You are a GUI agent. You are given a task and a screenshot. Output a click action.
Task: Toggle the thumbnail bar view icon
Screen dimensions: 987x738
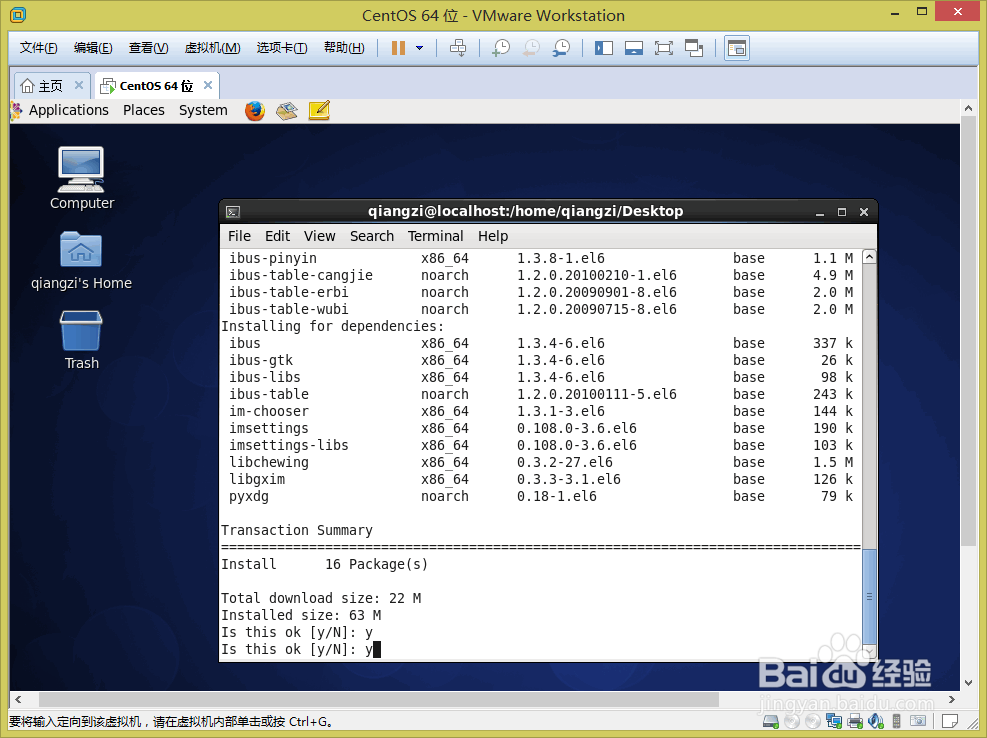pos(634,48)
